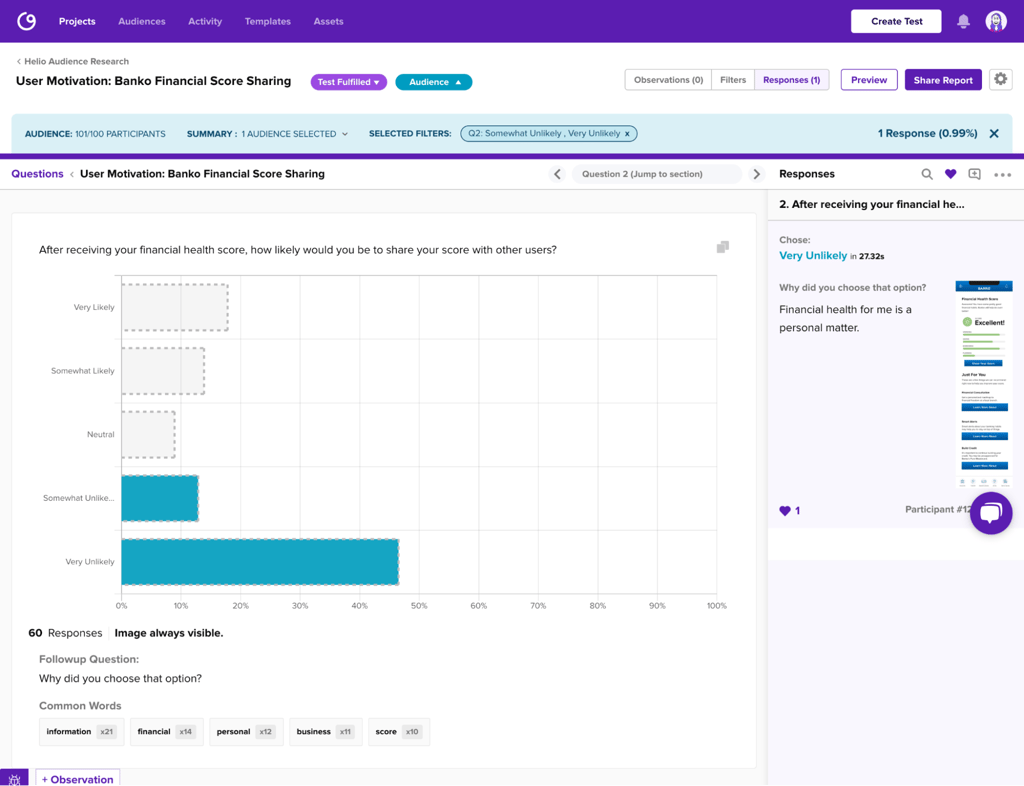The image size is (1024, 786).
Task: Click the Helio logo icon
Action: (x=27, y=22)
